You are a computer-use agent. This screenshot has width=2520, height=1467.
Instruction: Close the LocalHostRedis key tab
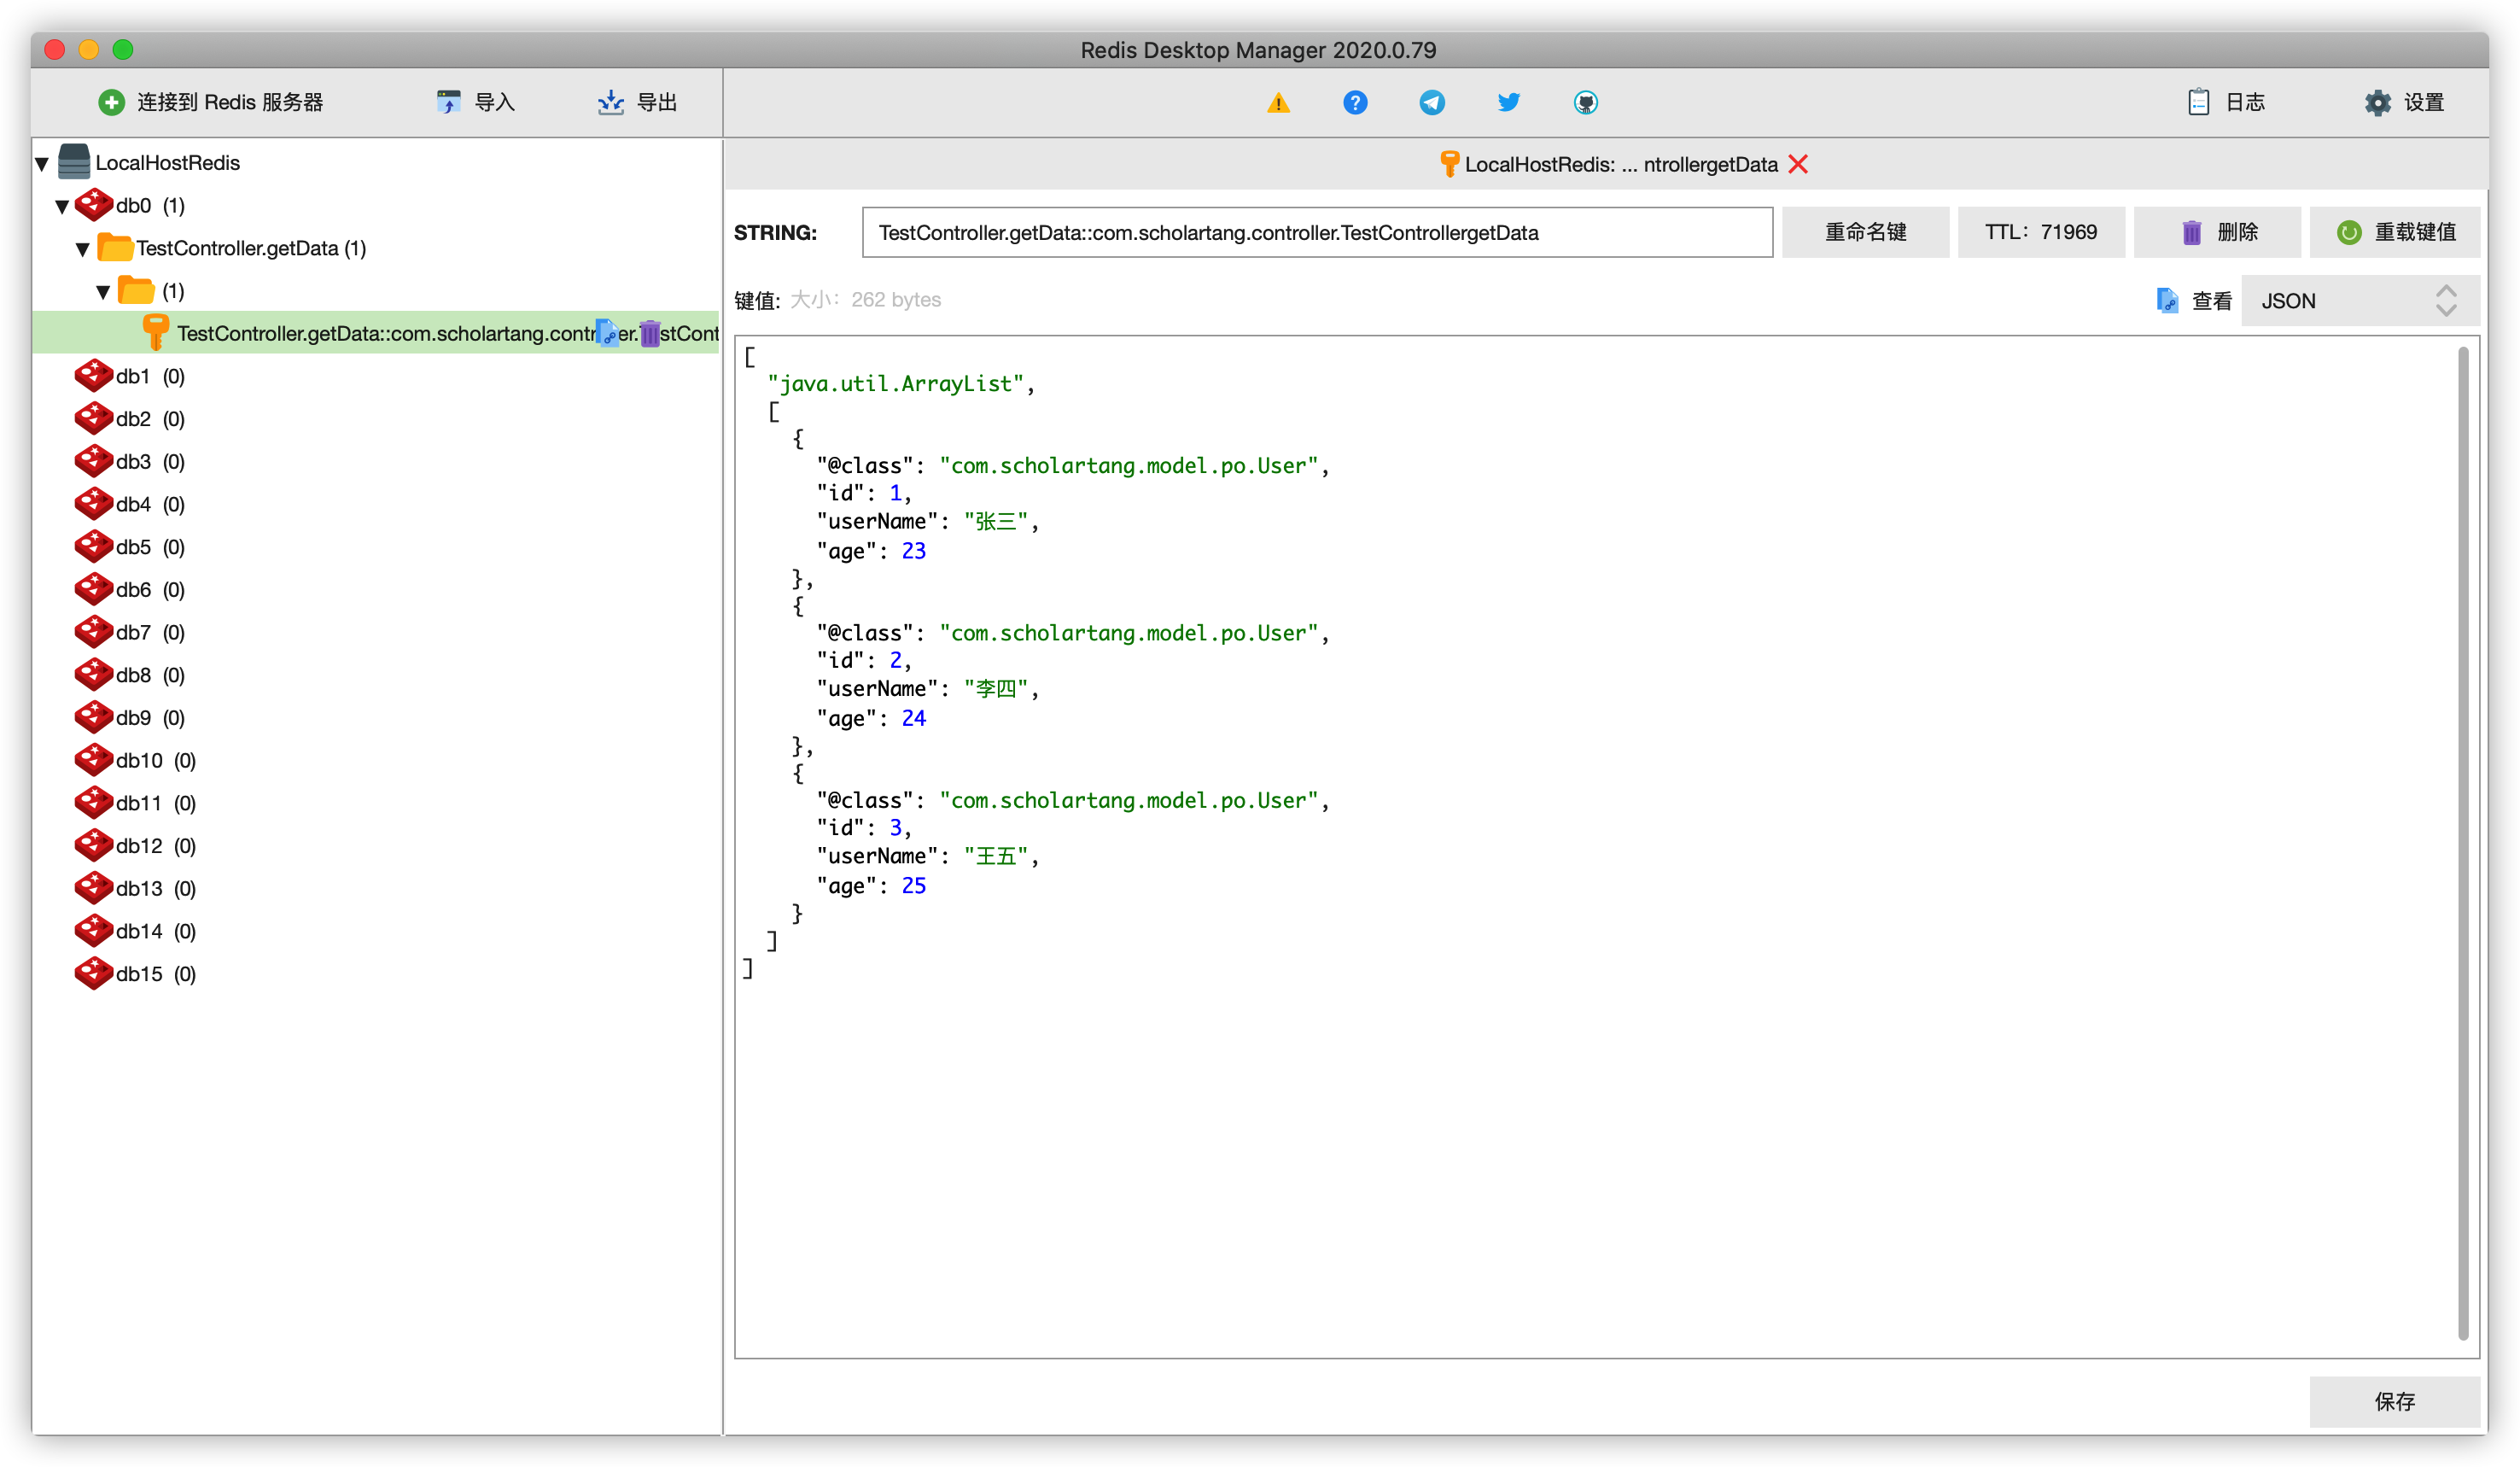(x=1798, y=164)
